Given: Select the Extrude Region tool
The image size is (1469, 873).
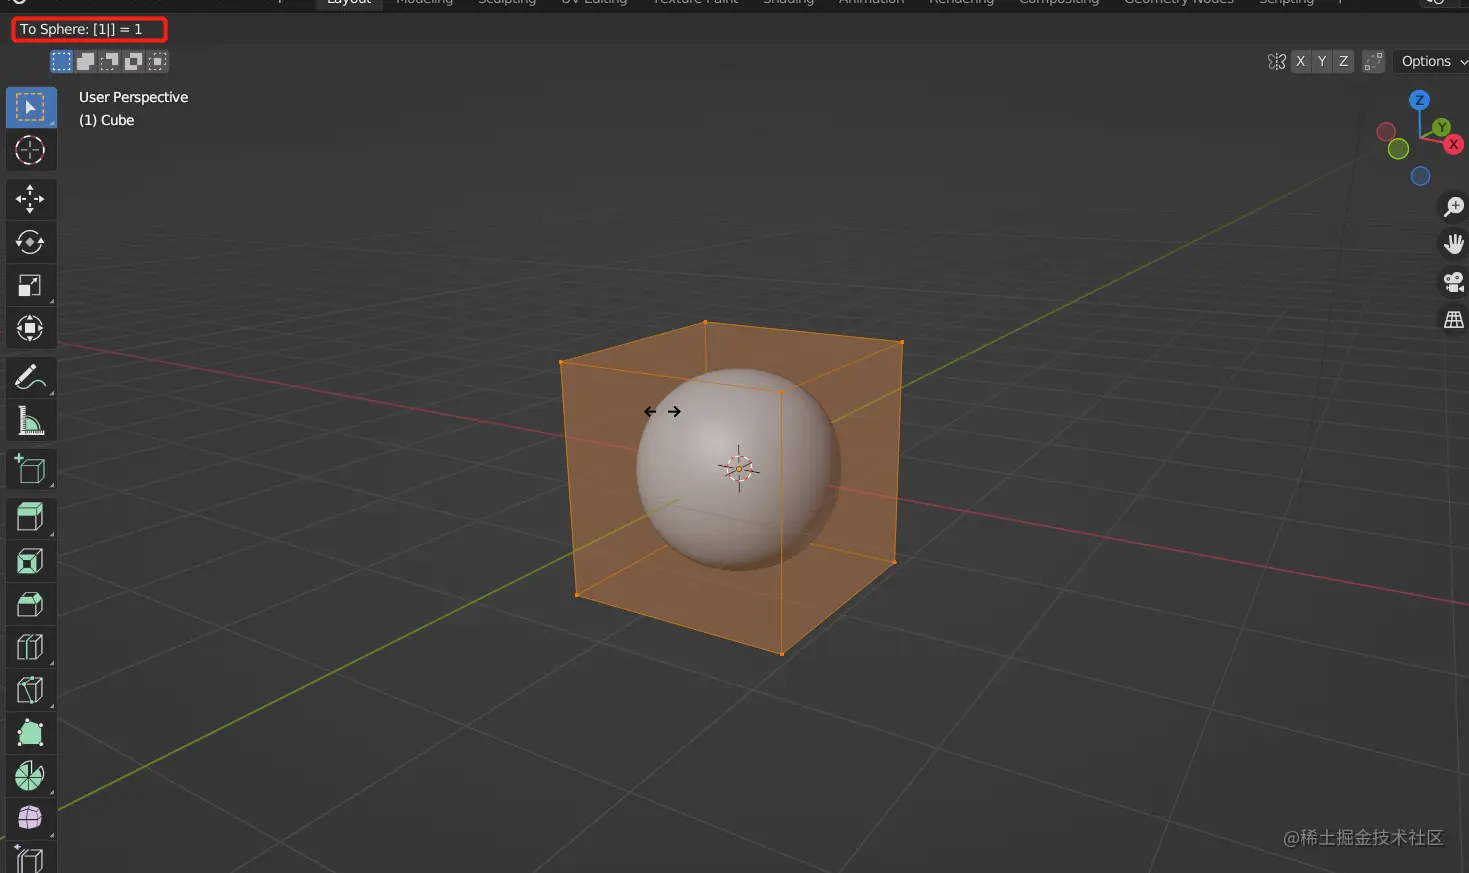Looking at the screenshot, I should tap(31, 518).
